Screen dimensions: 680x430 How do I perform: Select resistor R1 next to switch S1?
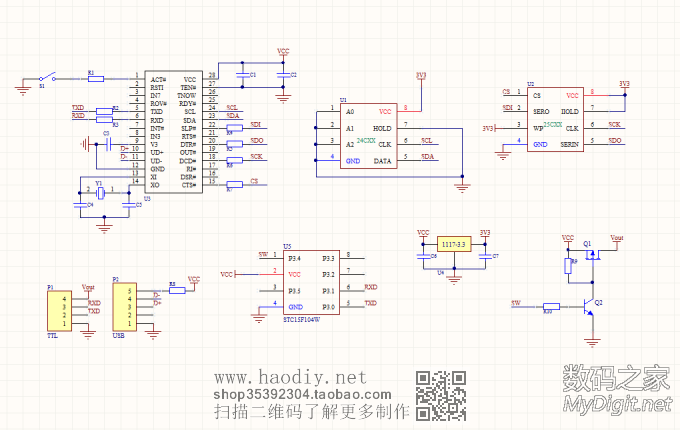point(96,77)
